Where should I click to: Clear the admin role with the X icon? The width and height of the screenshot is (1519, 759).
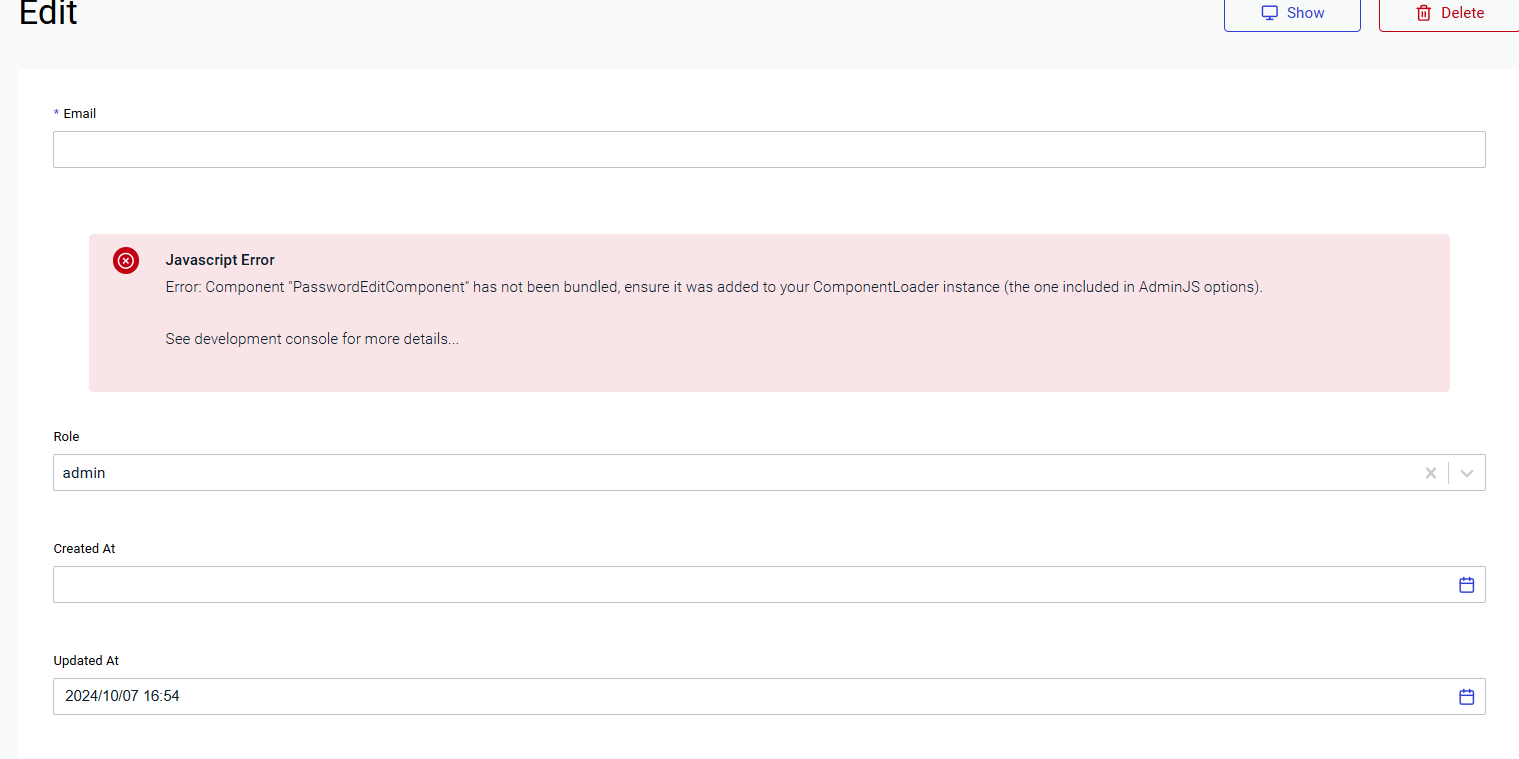tap(1431, 473)
